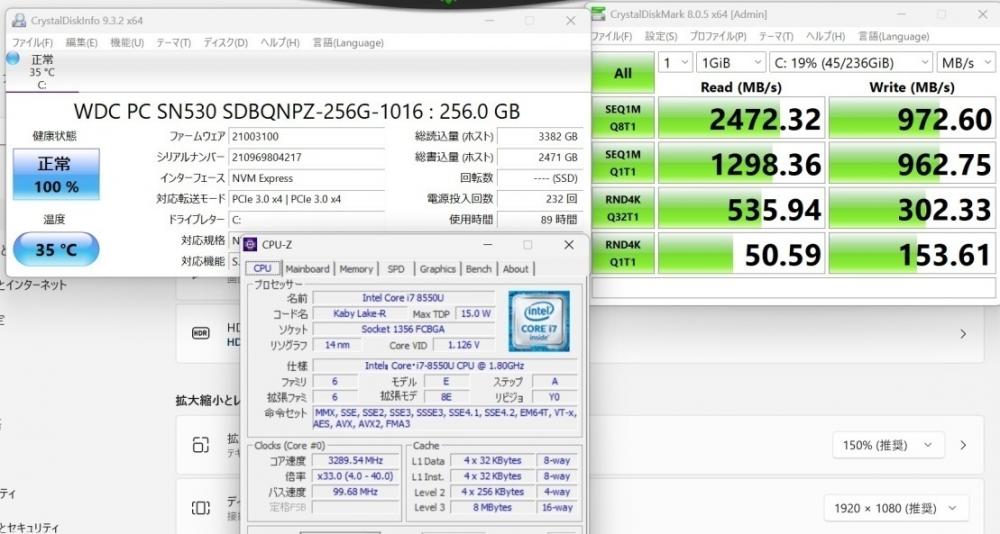
Task: Click the firmware field 21003100
Action: point(307,137)
